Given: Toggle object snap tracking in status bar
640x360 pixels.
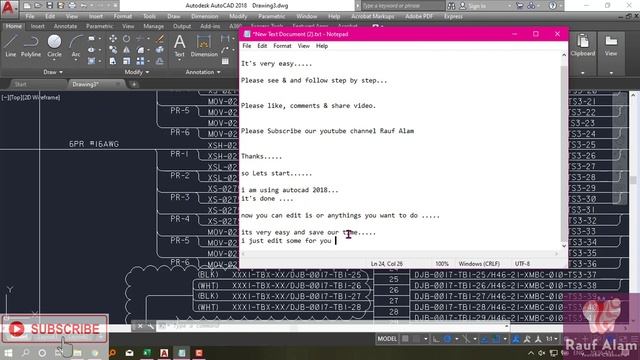Looking at the screenshot, I should (484, 339).
